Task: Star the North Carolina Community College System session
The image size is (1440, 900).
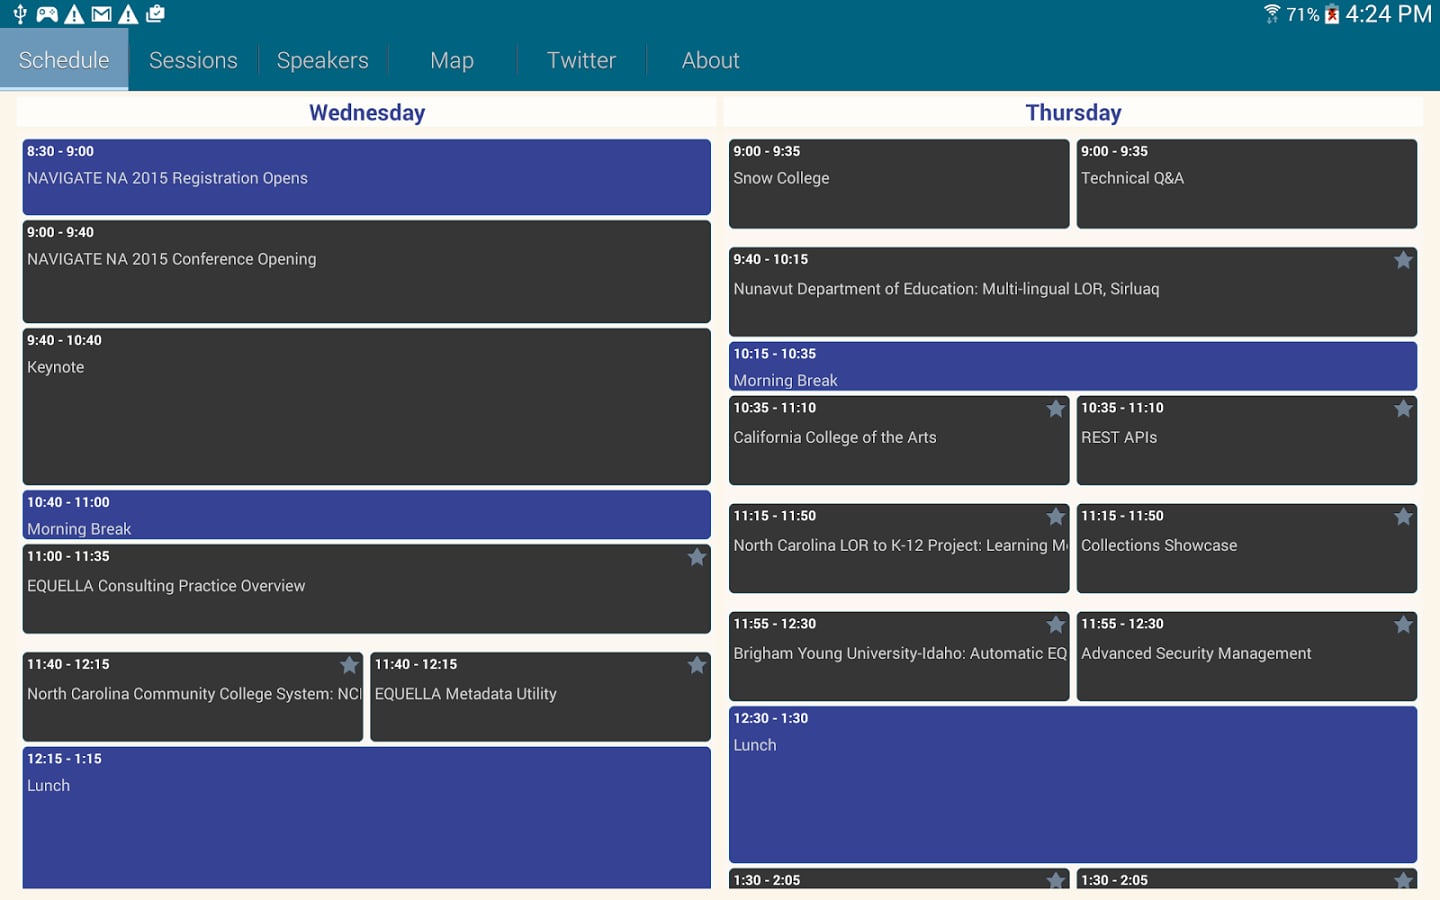Action: 349,665
